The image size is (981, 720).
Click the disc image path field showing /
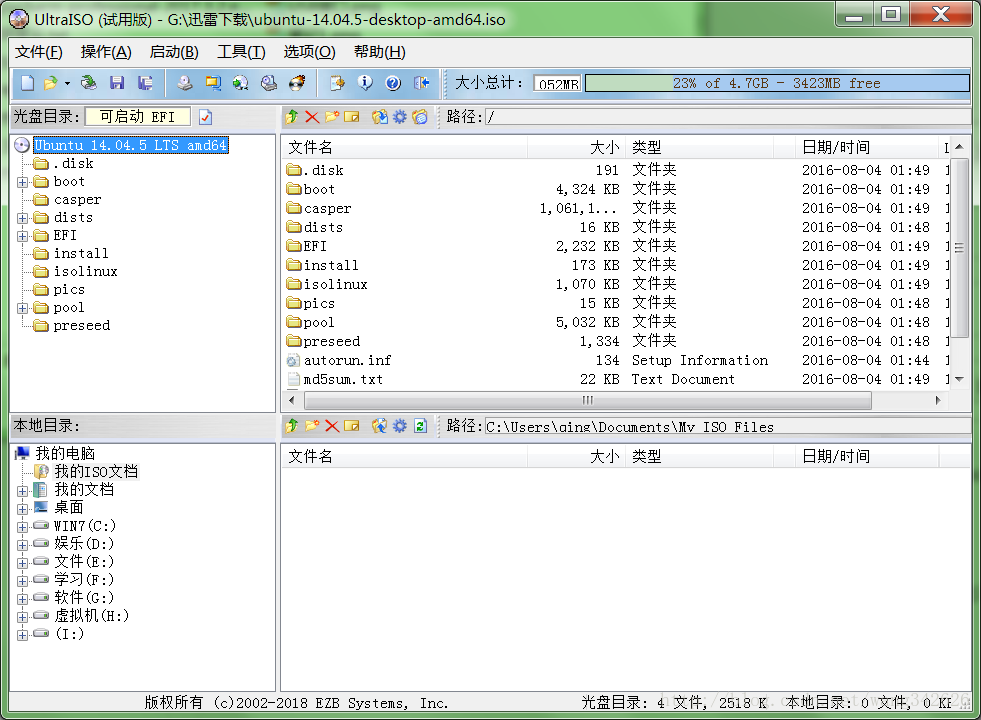point(728,117)
